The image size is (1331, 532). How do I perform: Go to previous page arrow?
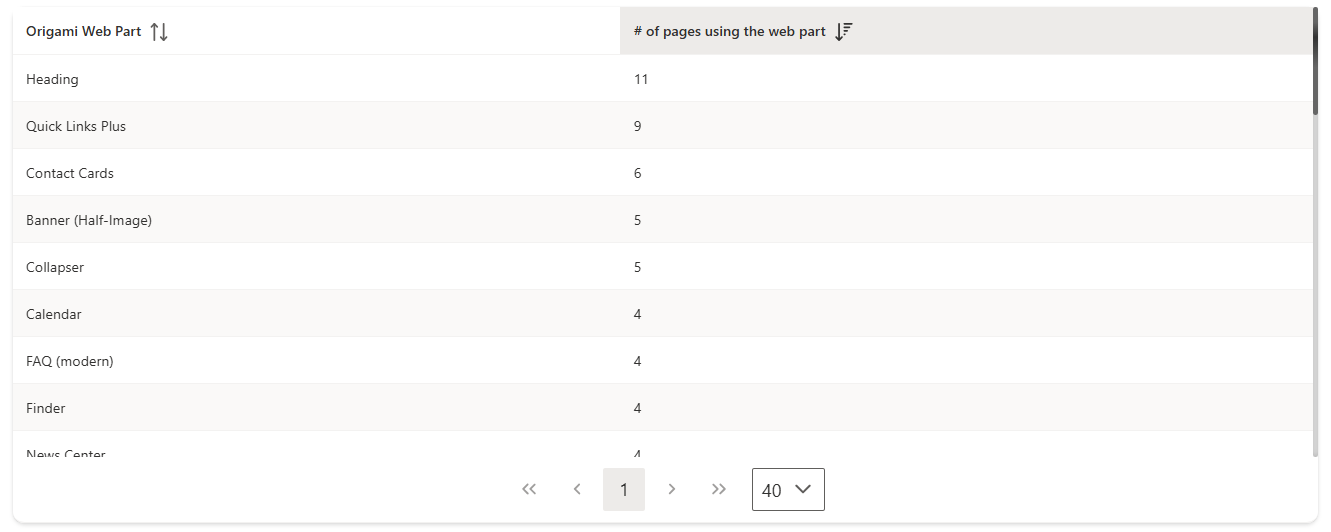[x=577, y=489]
